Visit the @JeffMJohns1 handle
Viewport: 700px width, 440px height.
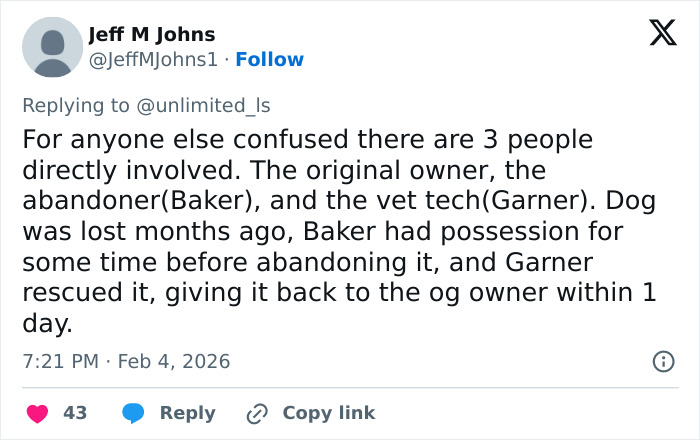(x=153, y=60)
